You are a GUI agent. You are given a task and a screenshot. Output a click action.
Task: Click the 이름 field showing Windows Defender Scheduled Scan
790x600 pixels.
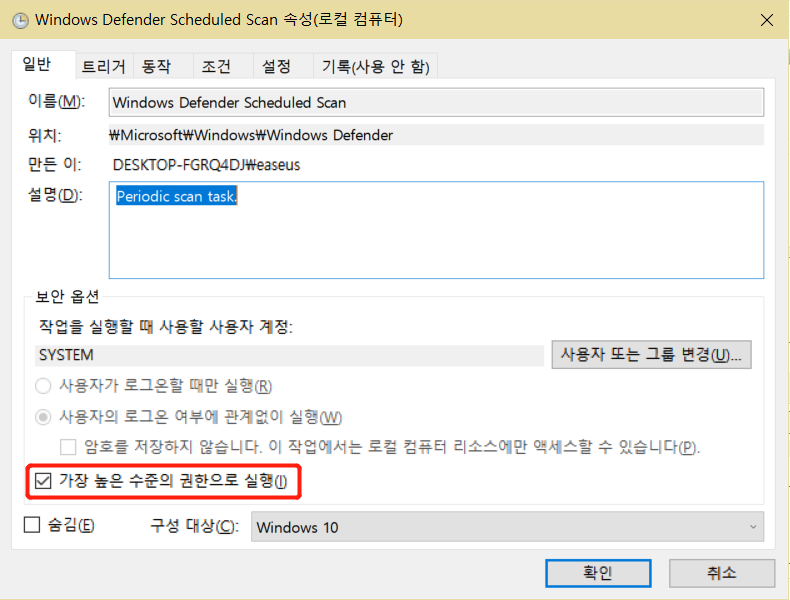click(436, 102)
